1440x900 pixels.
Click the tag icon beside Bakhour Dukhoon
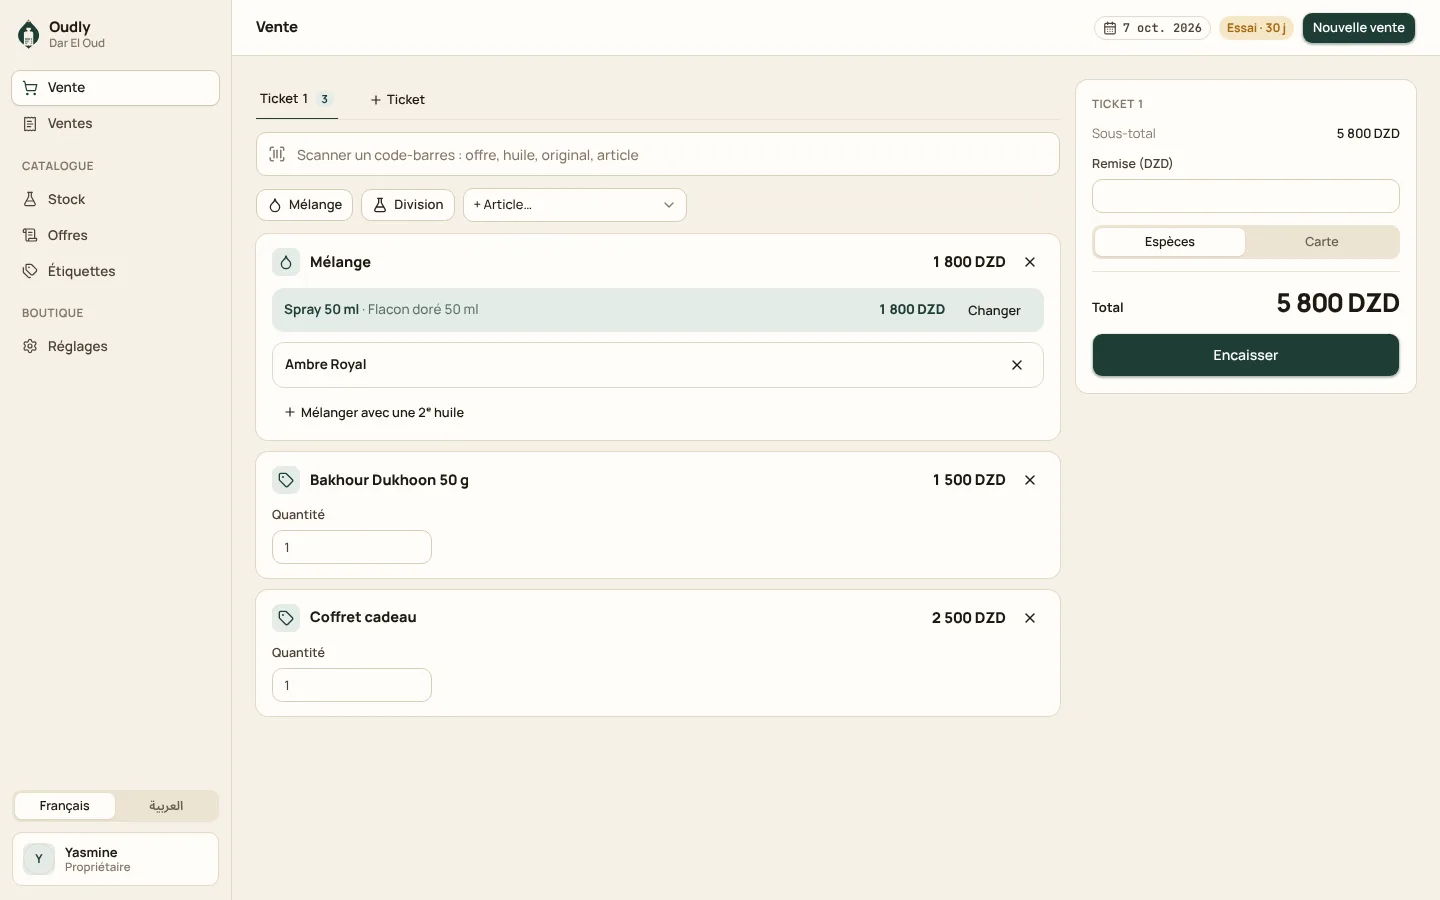point(286,480)
